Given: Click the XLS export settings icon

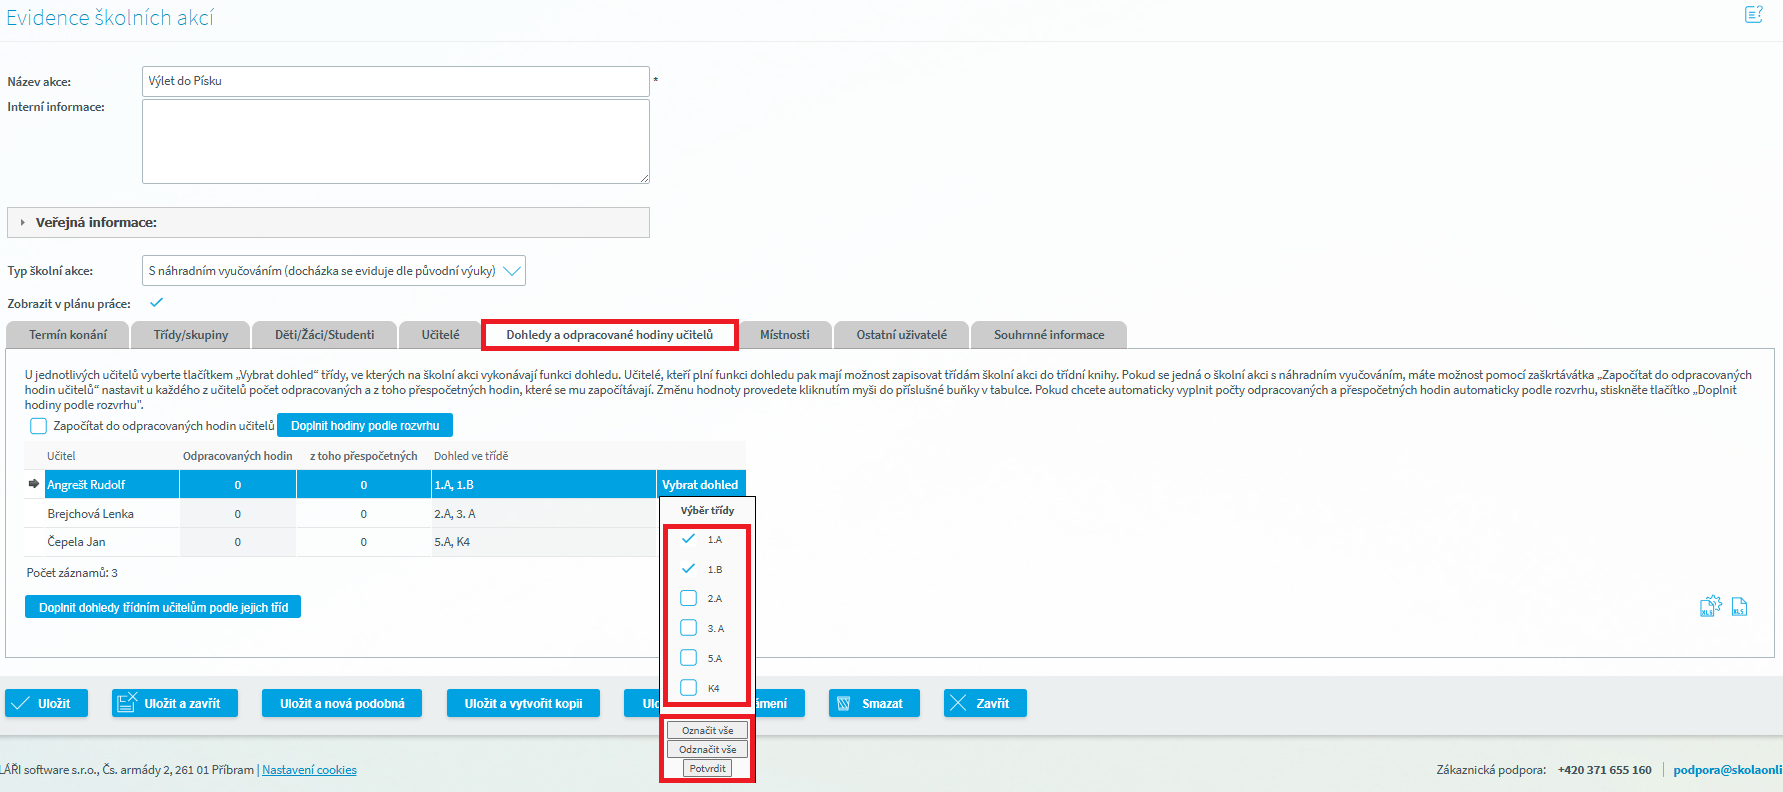Looking at the screenshot, I should pyautogui.click(x=1710, y=606).
